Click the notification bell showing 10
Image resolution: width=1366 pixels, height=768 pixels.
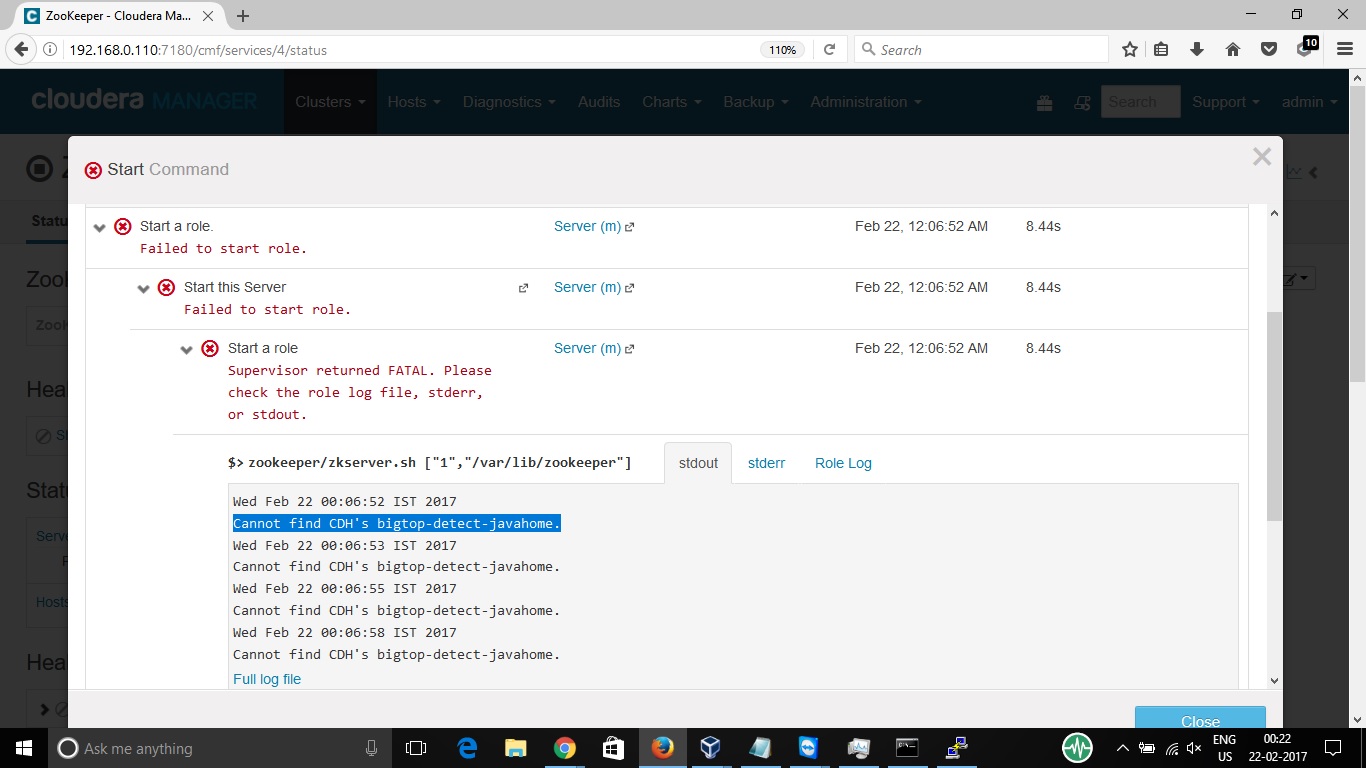1305,48
